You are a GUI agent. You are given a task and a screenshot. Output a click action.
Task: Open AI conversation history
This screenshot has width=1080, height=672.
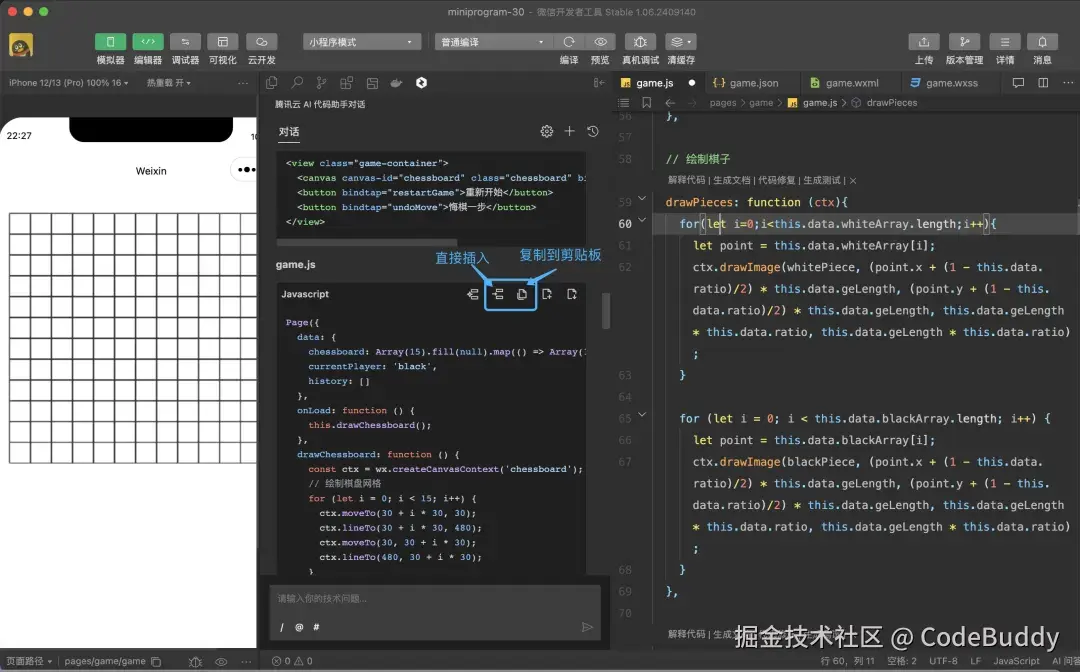(x=592, y=131)
